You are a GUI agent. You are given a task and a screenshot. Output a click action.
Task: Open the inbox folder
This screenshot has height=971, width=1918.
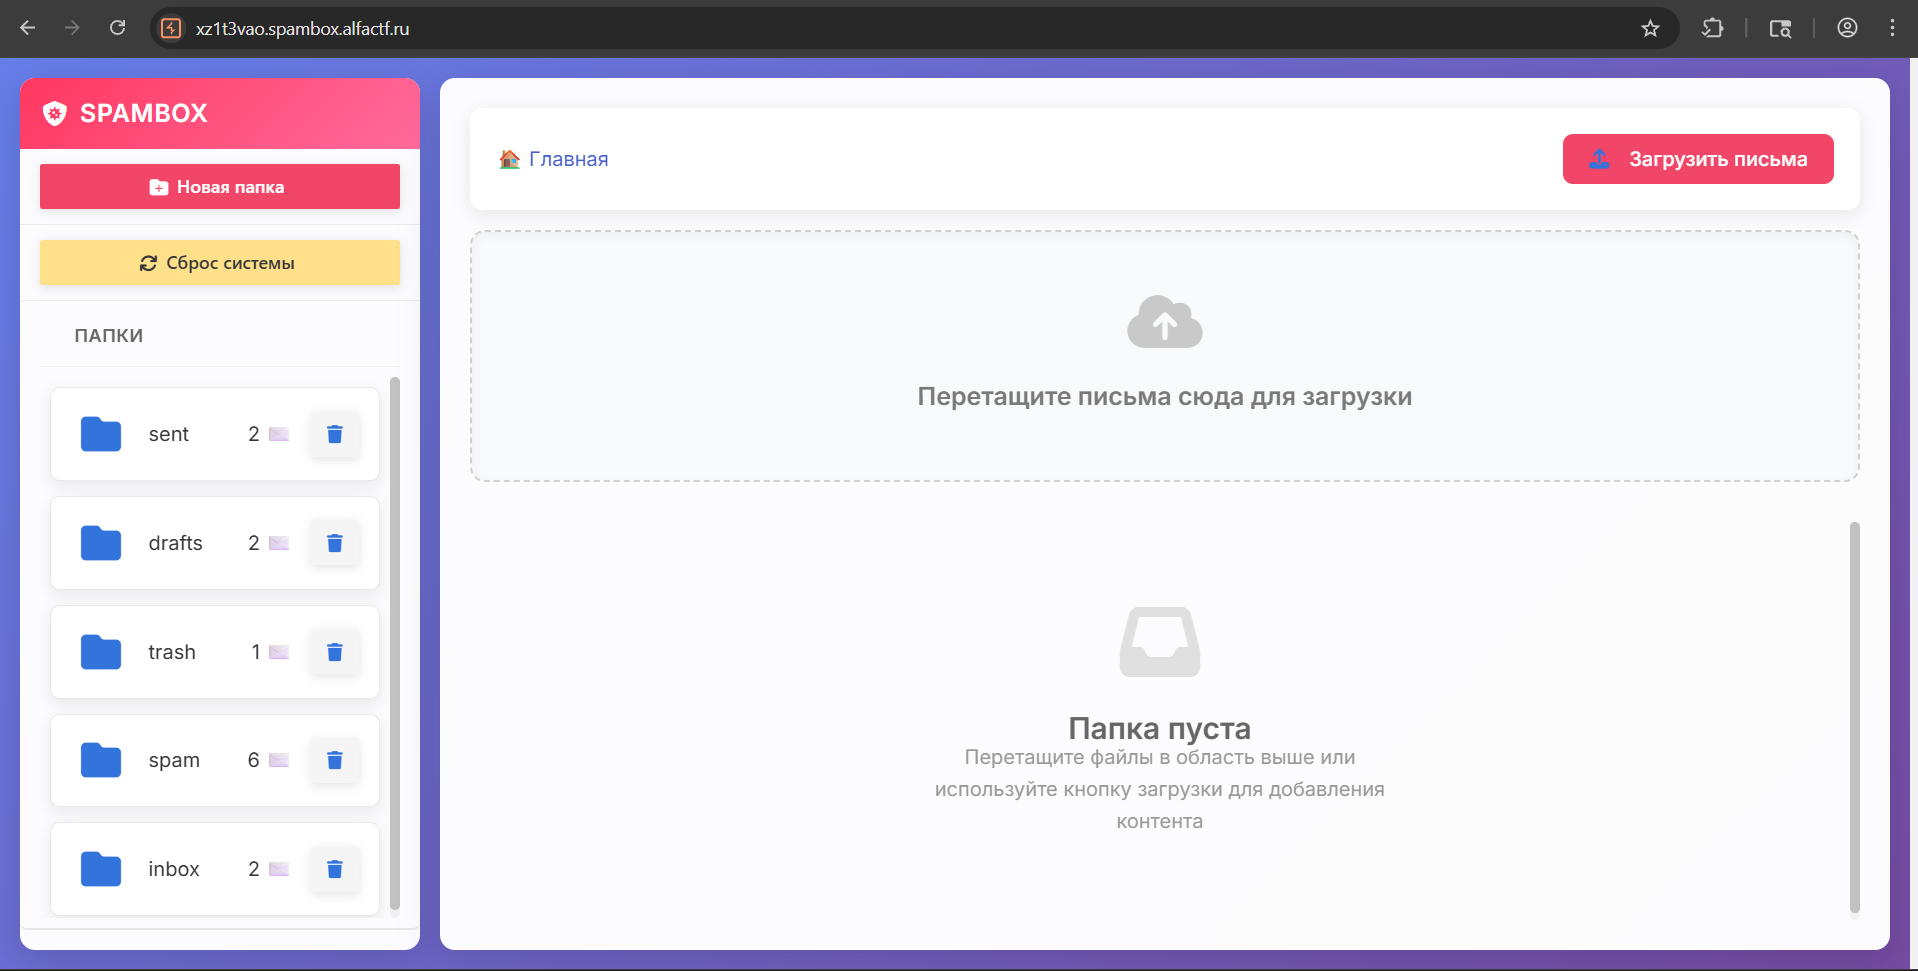coord(174,869)
